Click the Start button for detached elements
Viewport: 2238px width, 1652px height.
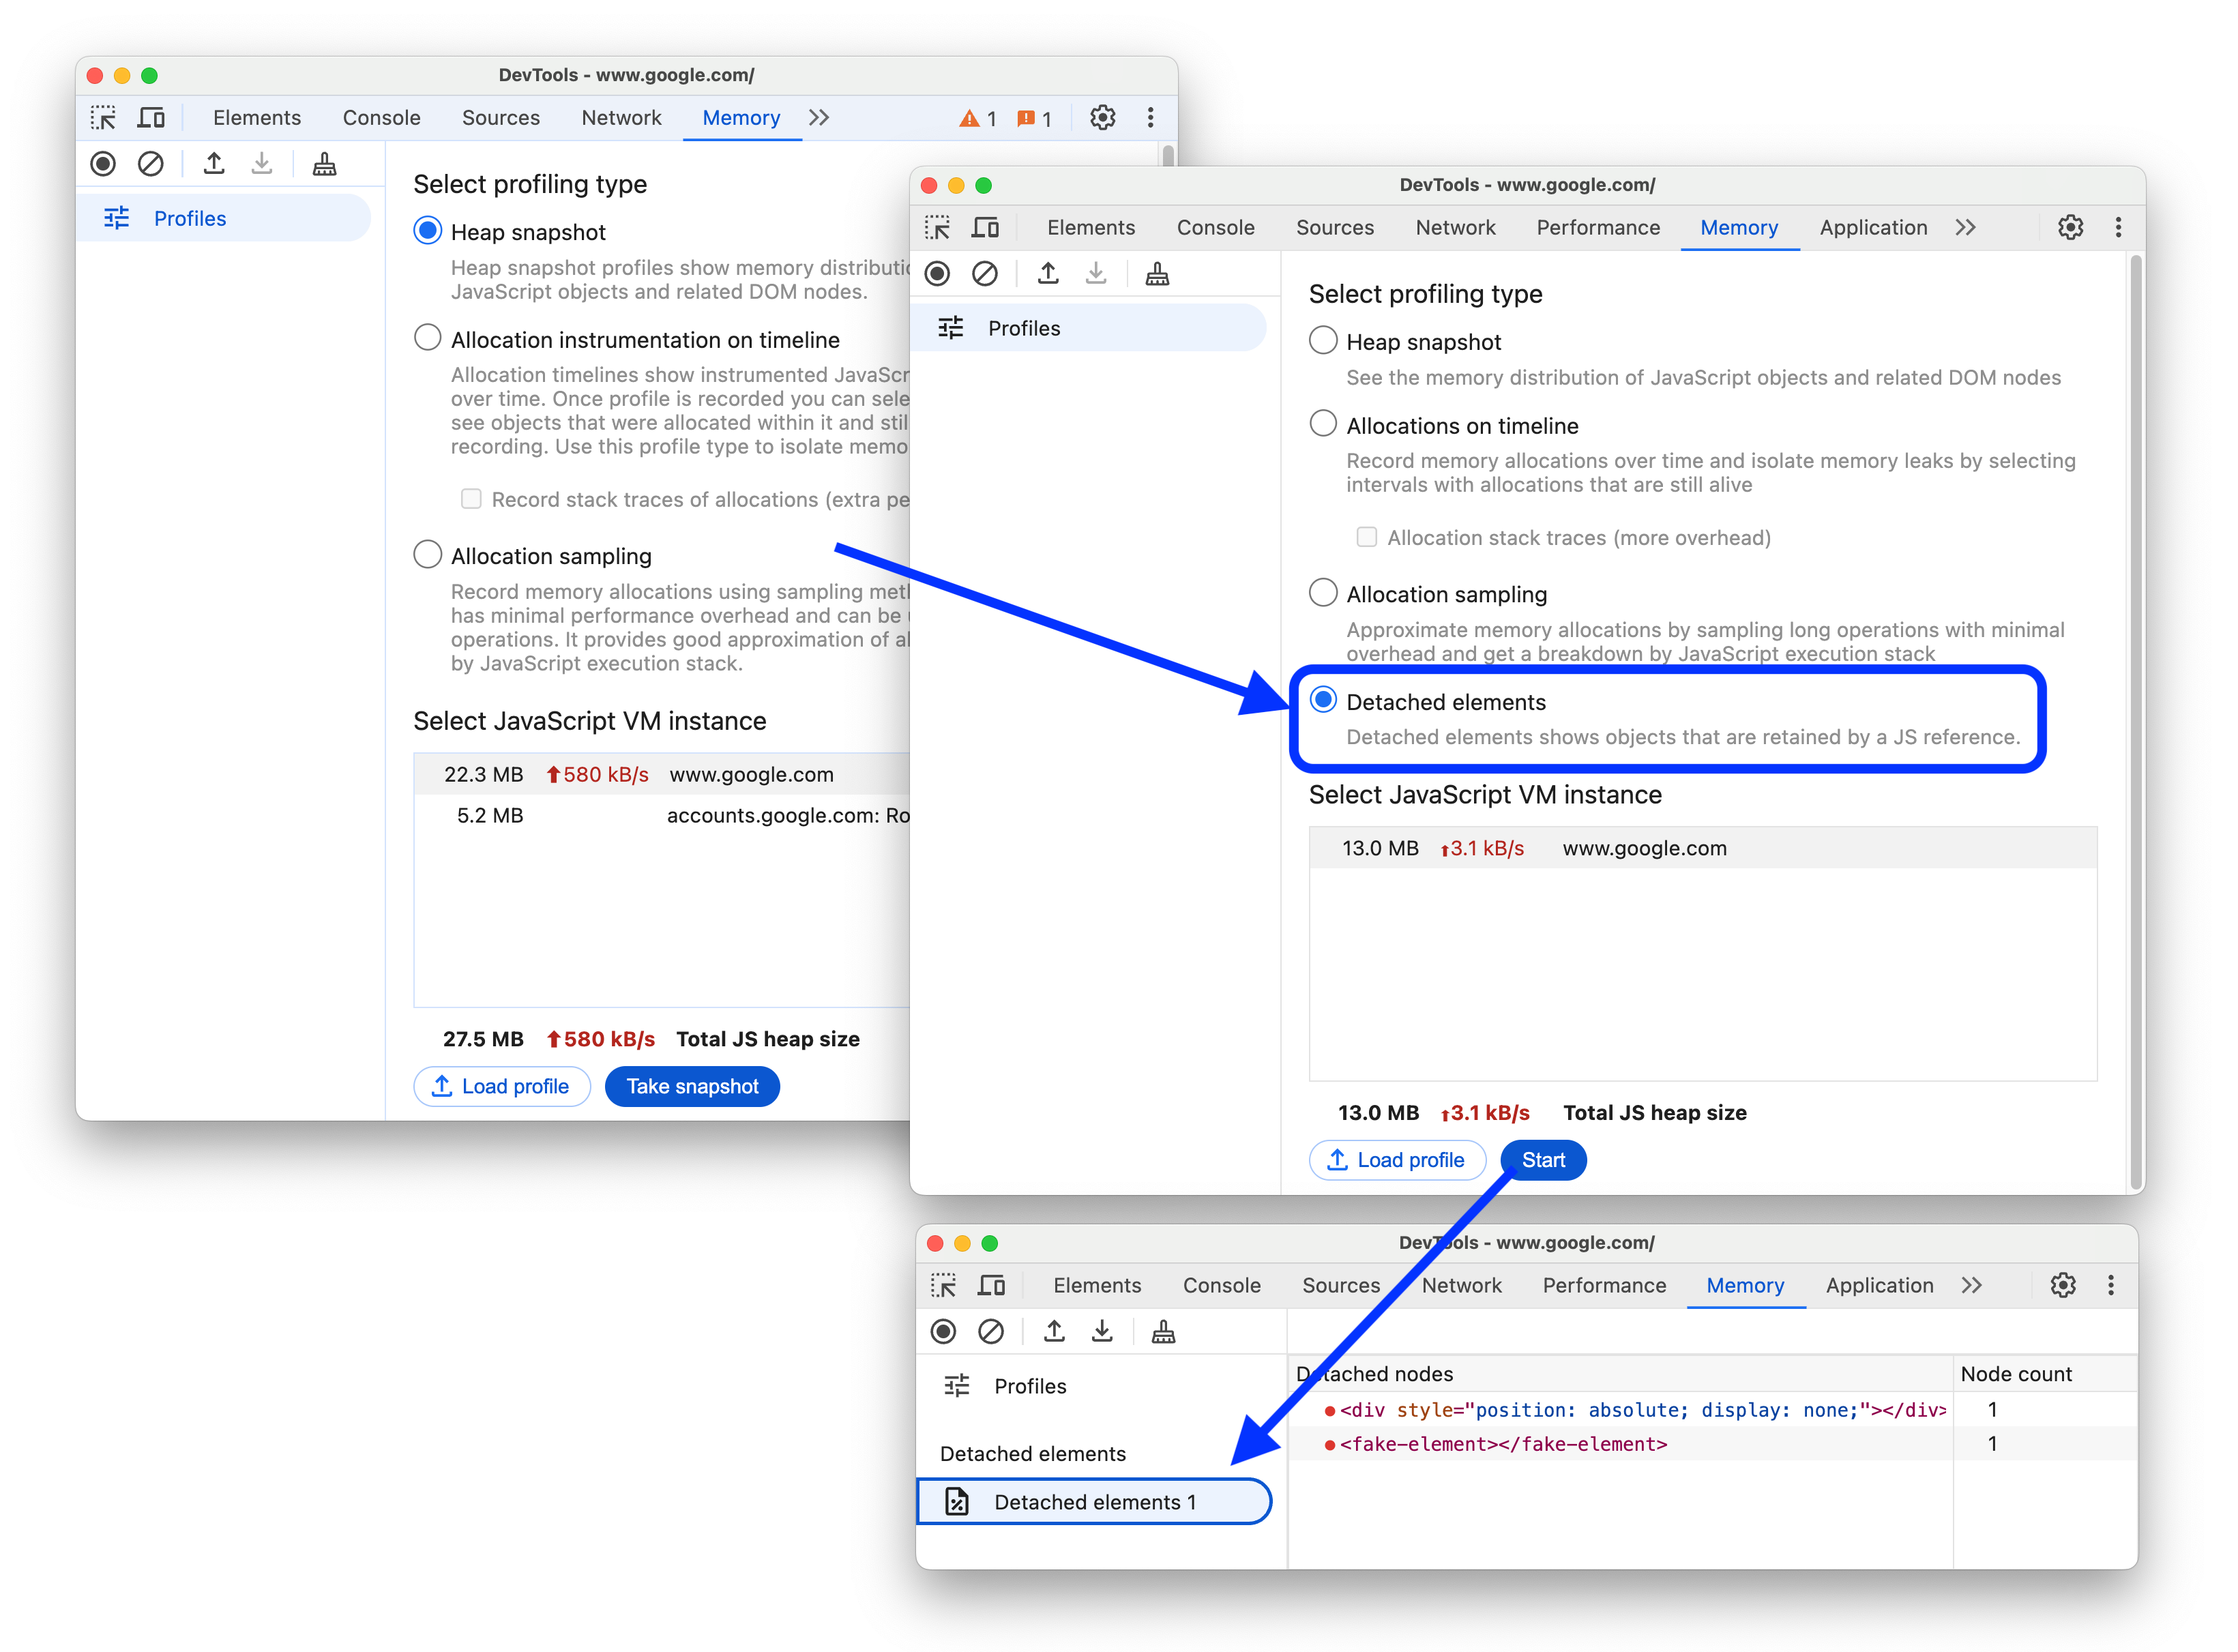pyautogui.click(x=1543, y=1160)
